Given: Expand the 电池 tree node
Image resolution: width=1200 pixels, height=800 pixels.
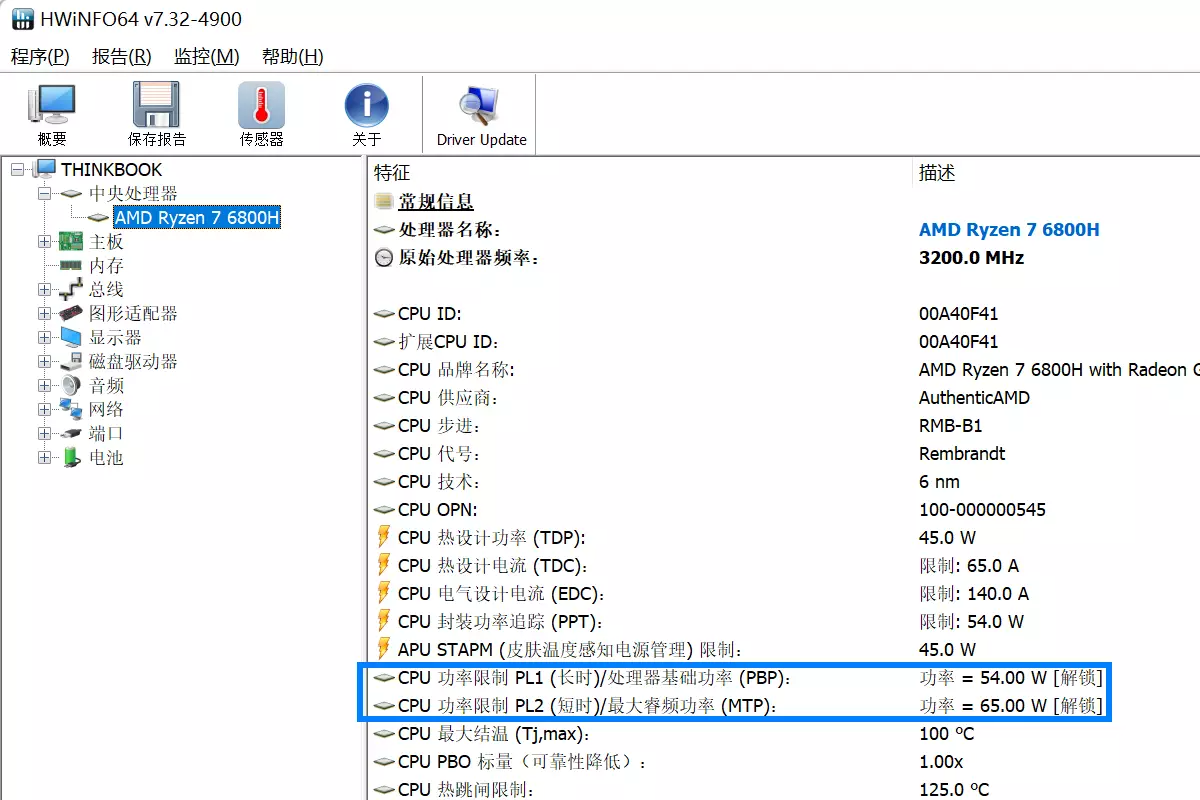Looking at the screenshot, I should coord(44,458).
